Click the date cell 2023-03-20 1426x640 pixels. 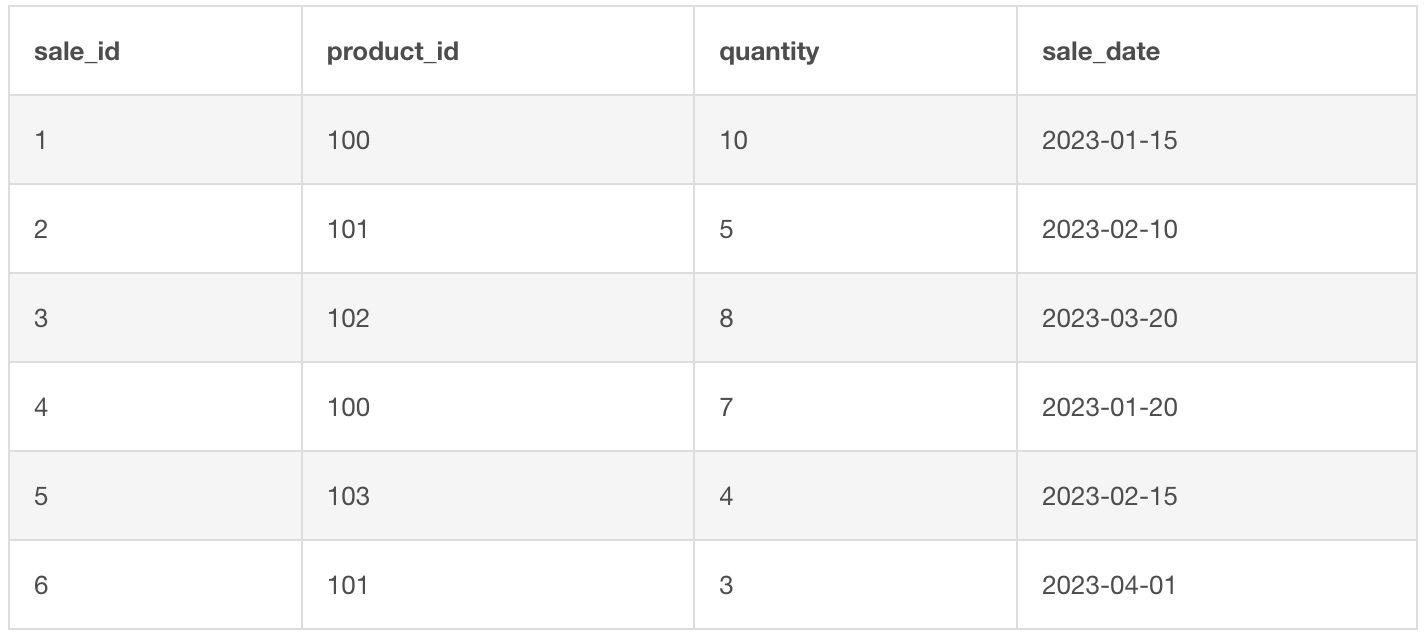click(1109, 319)
